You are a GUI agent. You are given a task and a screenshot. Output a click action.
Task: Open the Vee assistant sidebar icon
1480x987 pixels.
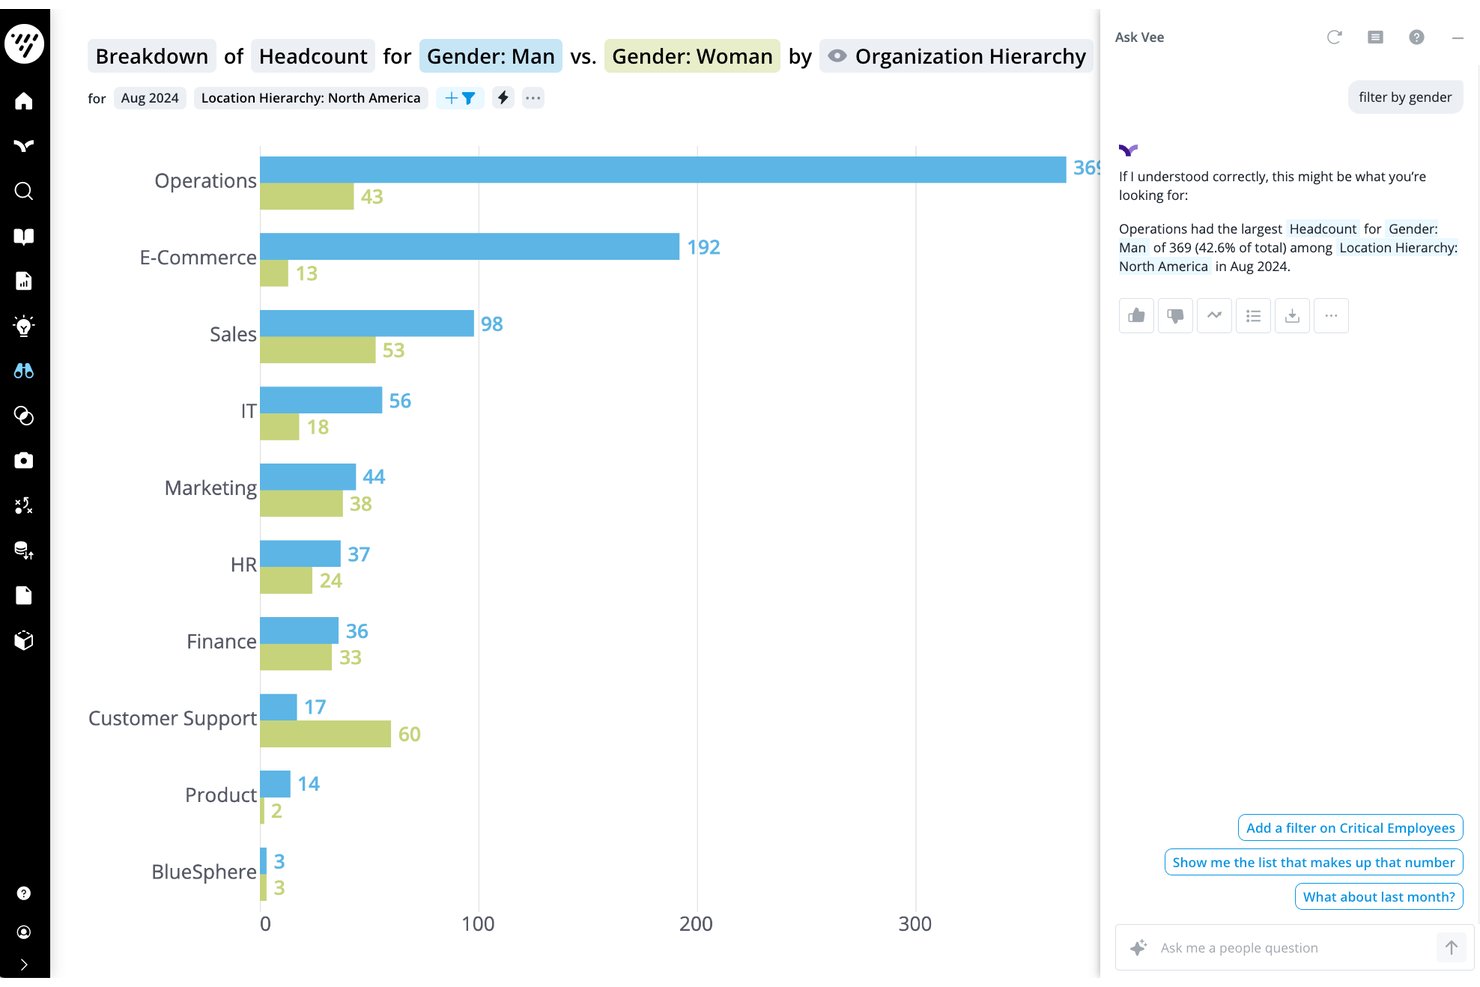click(24, 146)
